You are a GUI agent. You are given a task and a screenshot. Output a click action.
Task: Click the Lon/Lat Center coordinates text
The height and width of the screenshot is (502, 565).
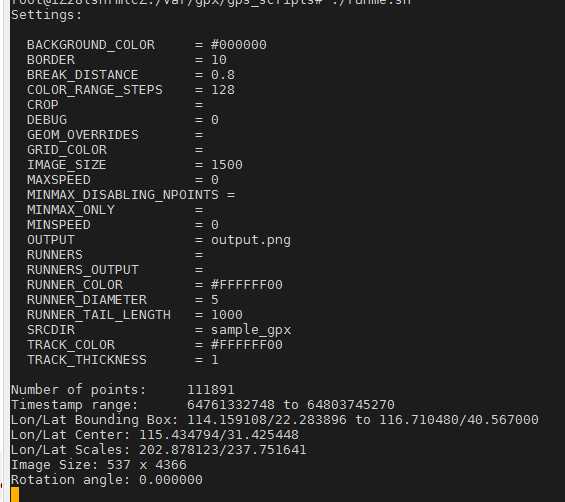point(219,435)
